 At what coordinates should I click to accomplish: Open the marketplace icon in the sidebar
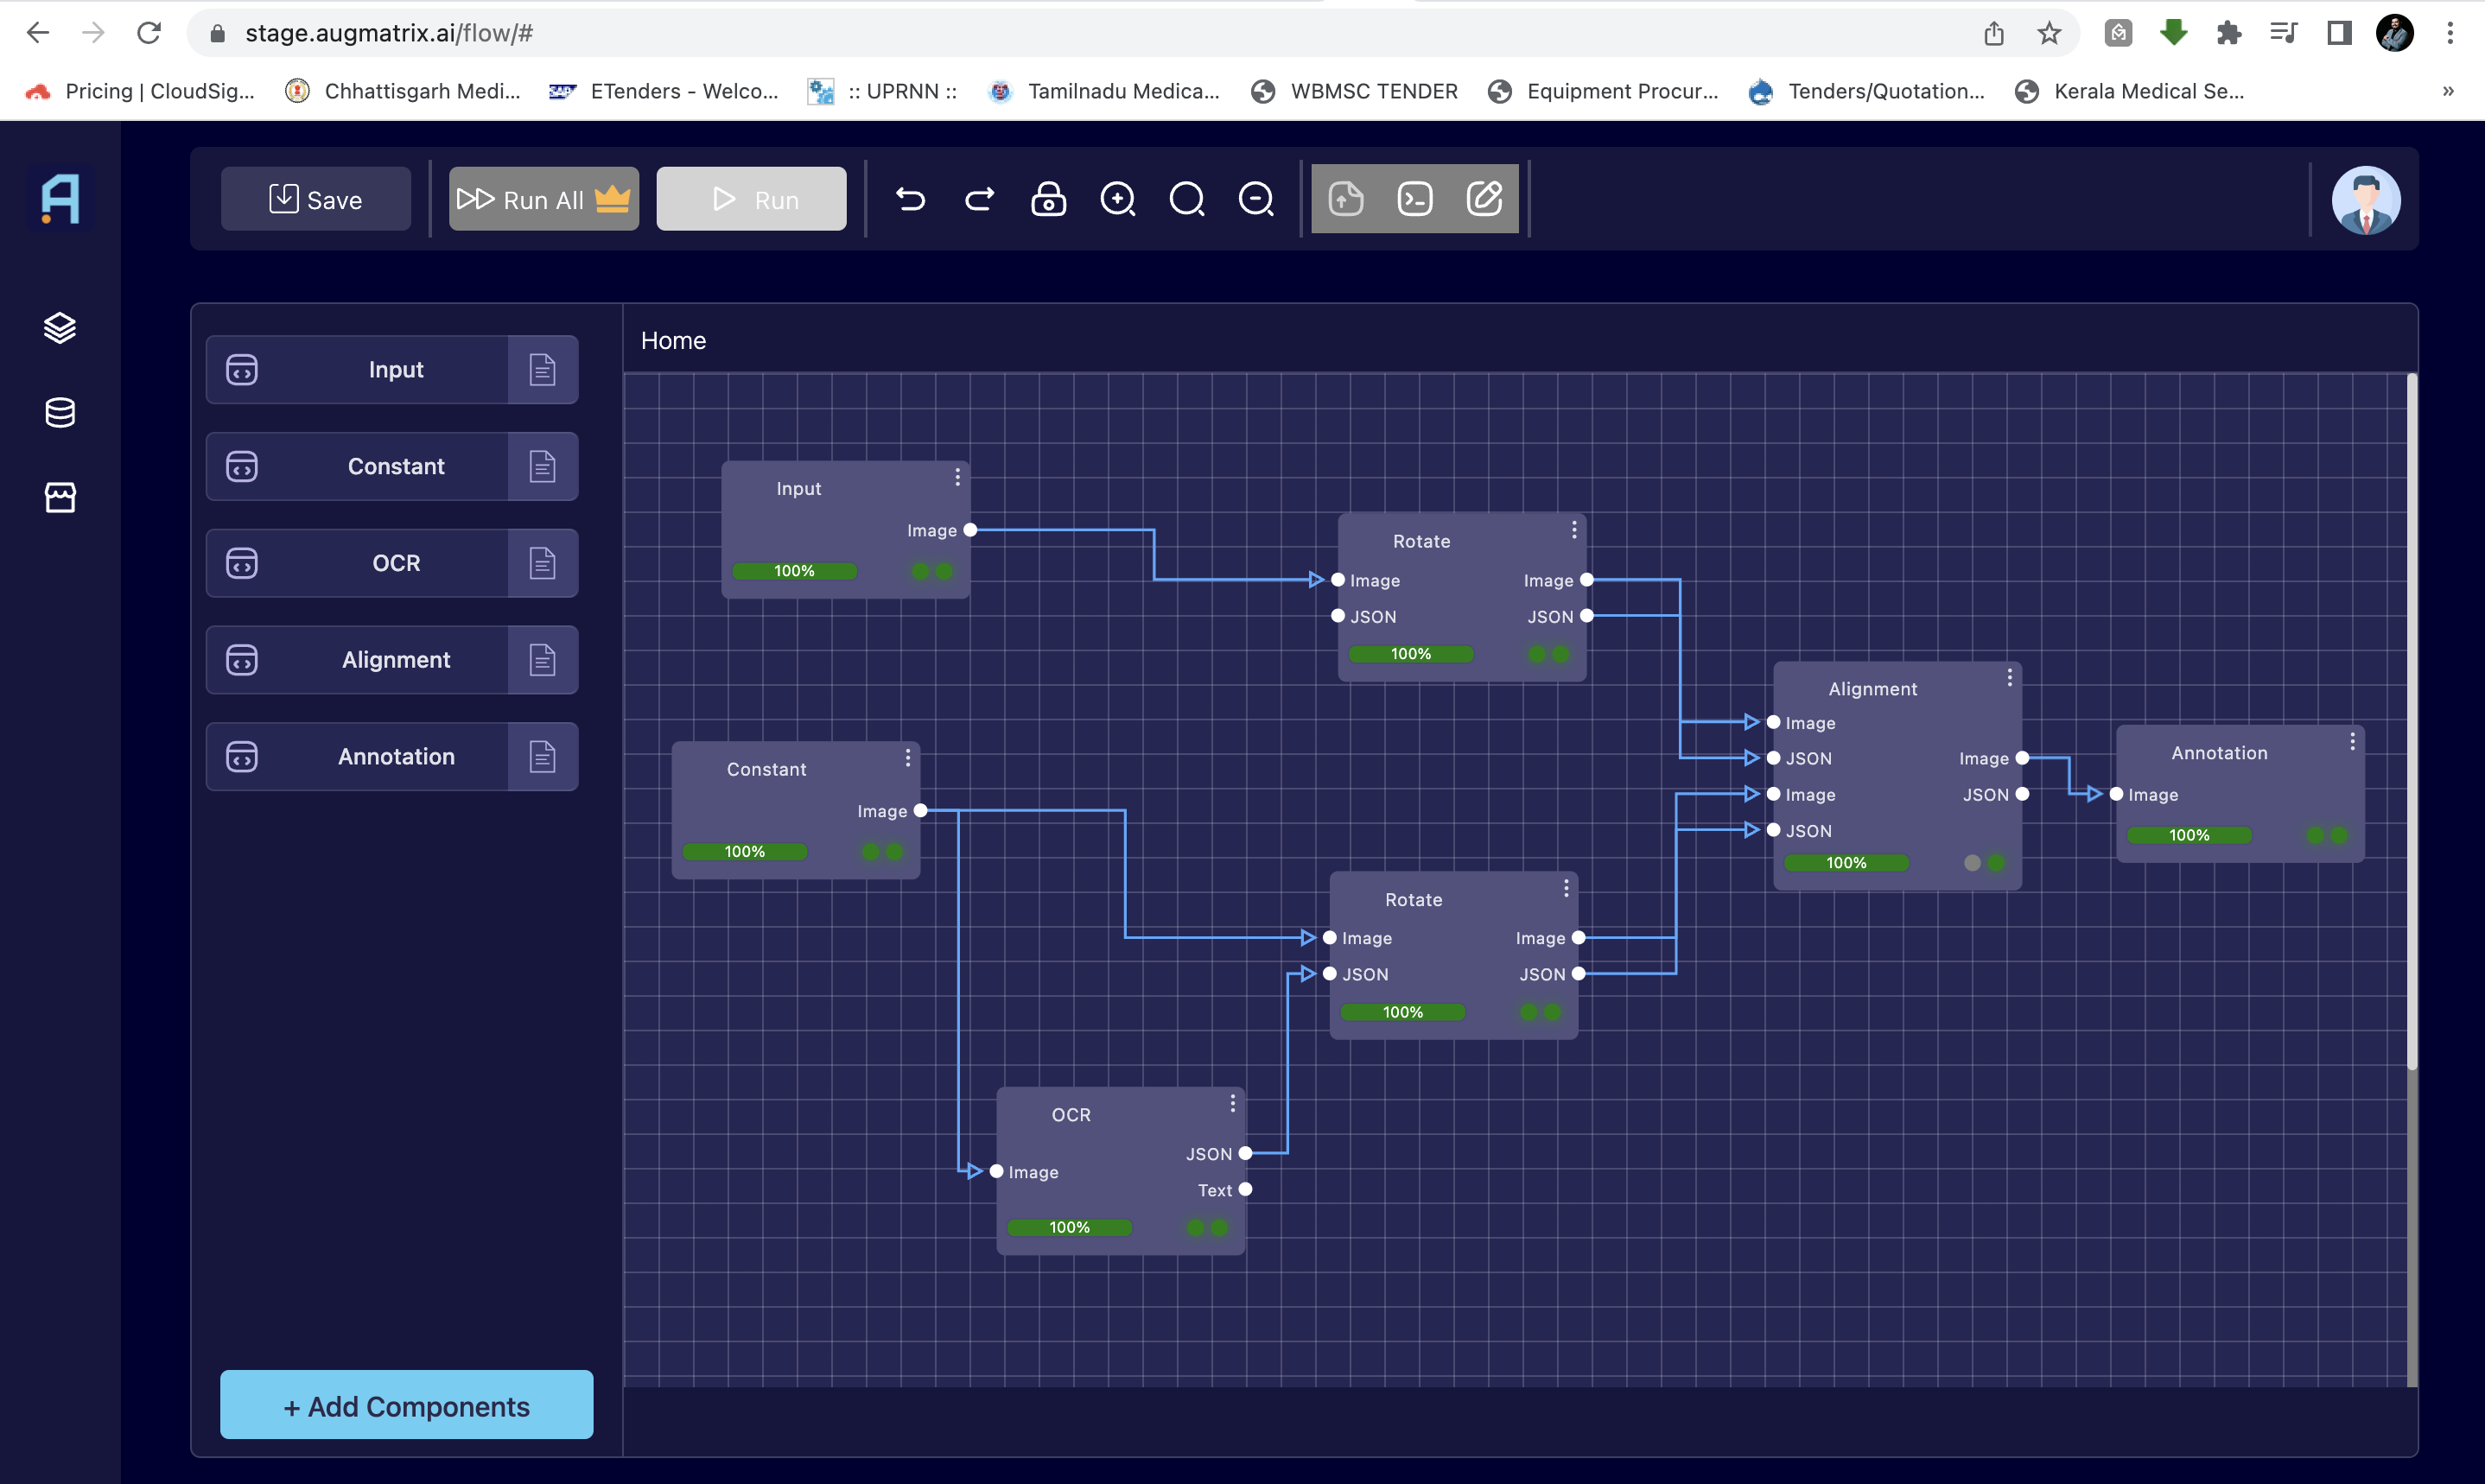coord(60,497)
